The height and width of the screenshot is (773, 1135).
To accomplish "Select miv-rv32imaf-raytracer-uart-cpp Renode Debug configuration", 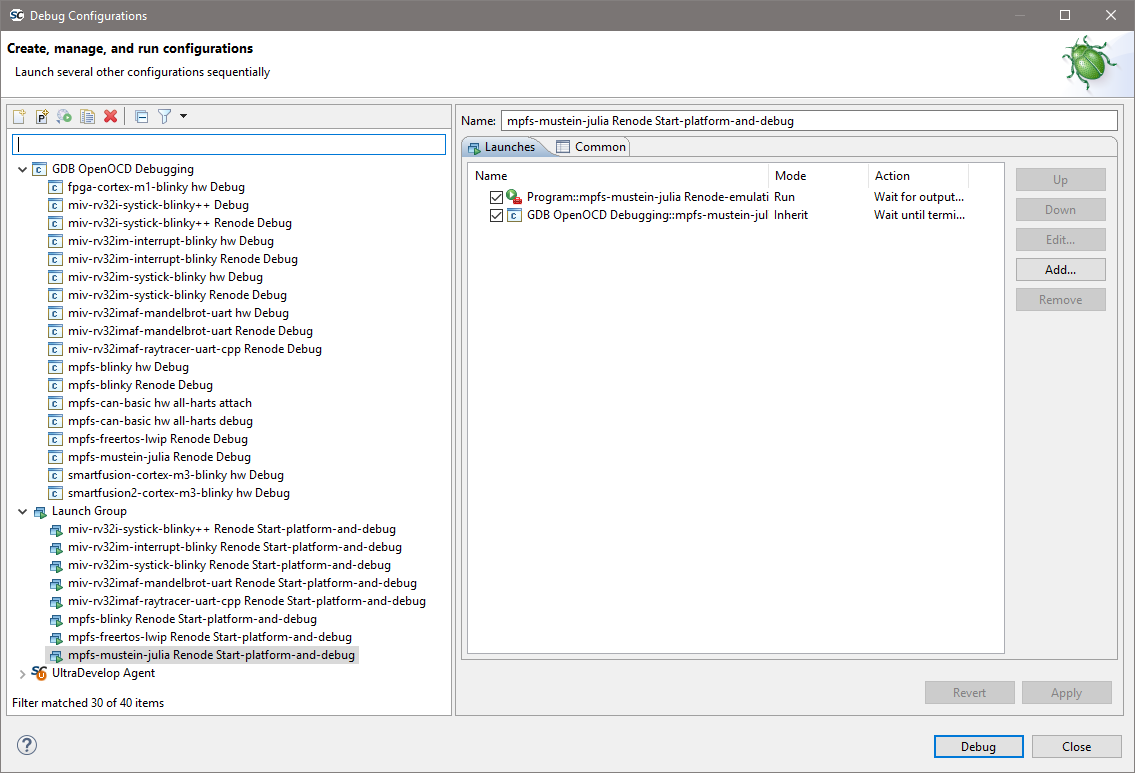I will [x=195, y=350].
